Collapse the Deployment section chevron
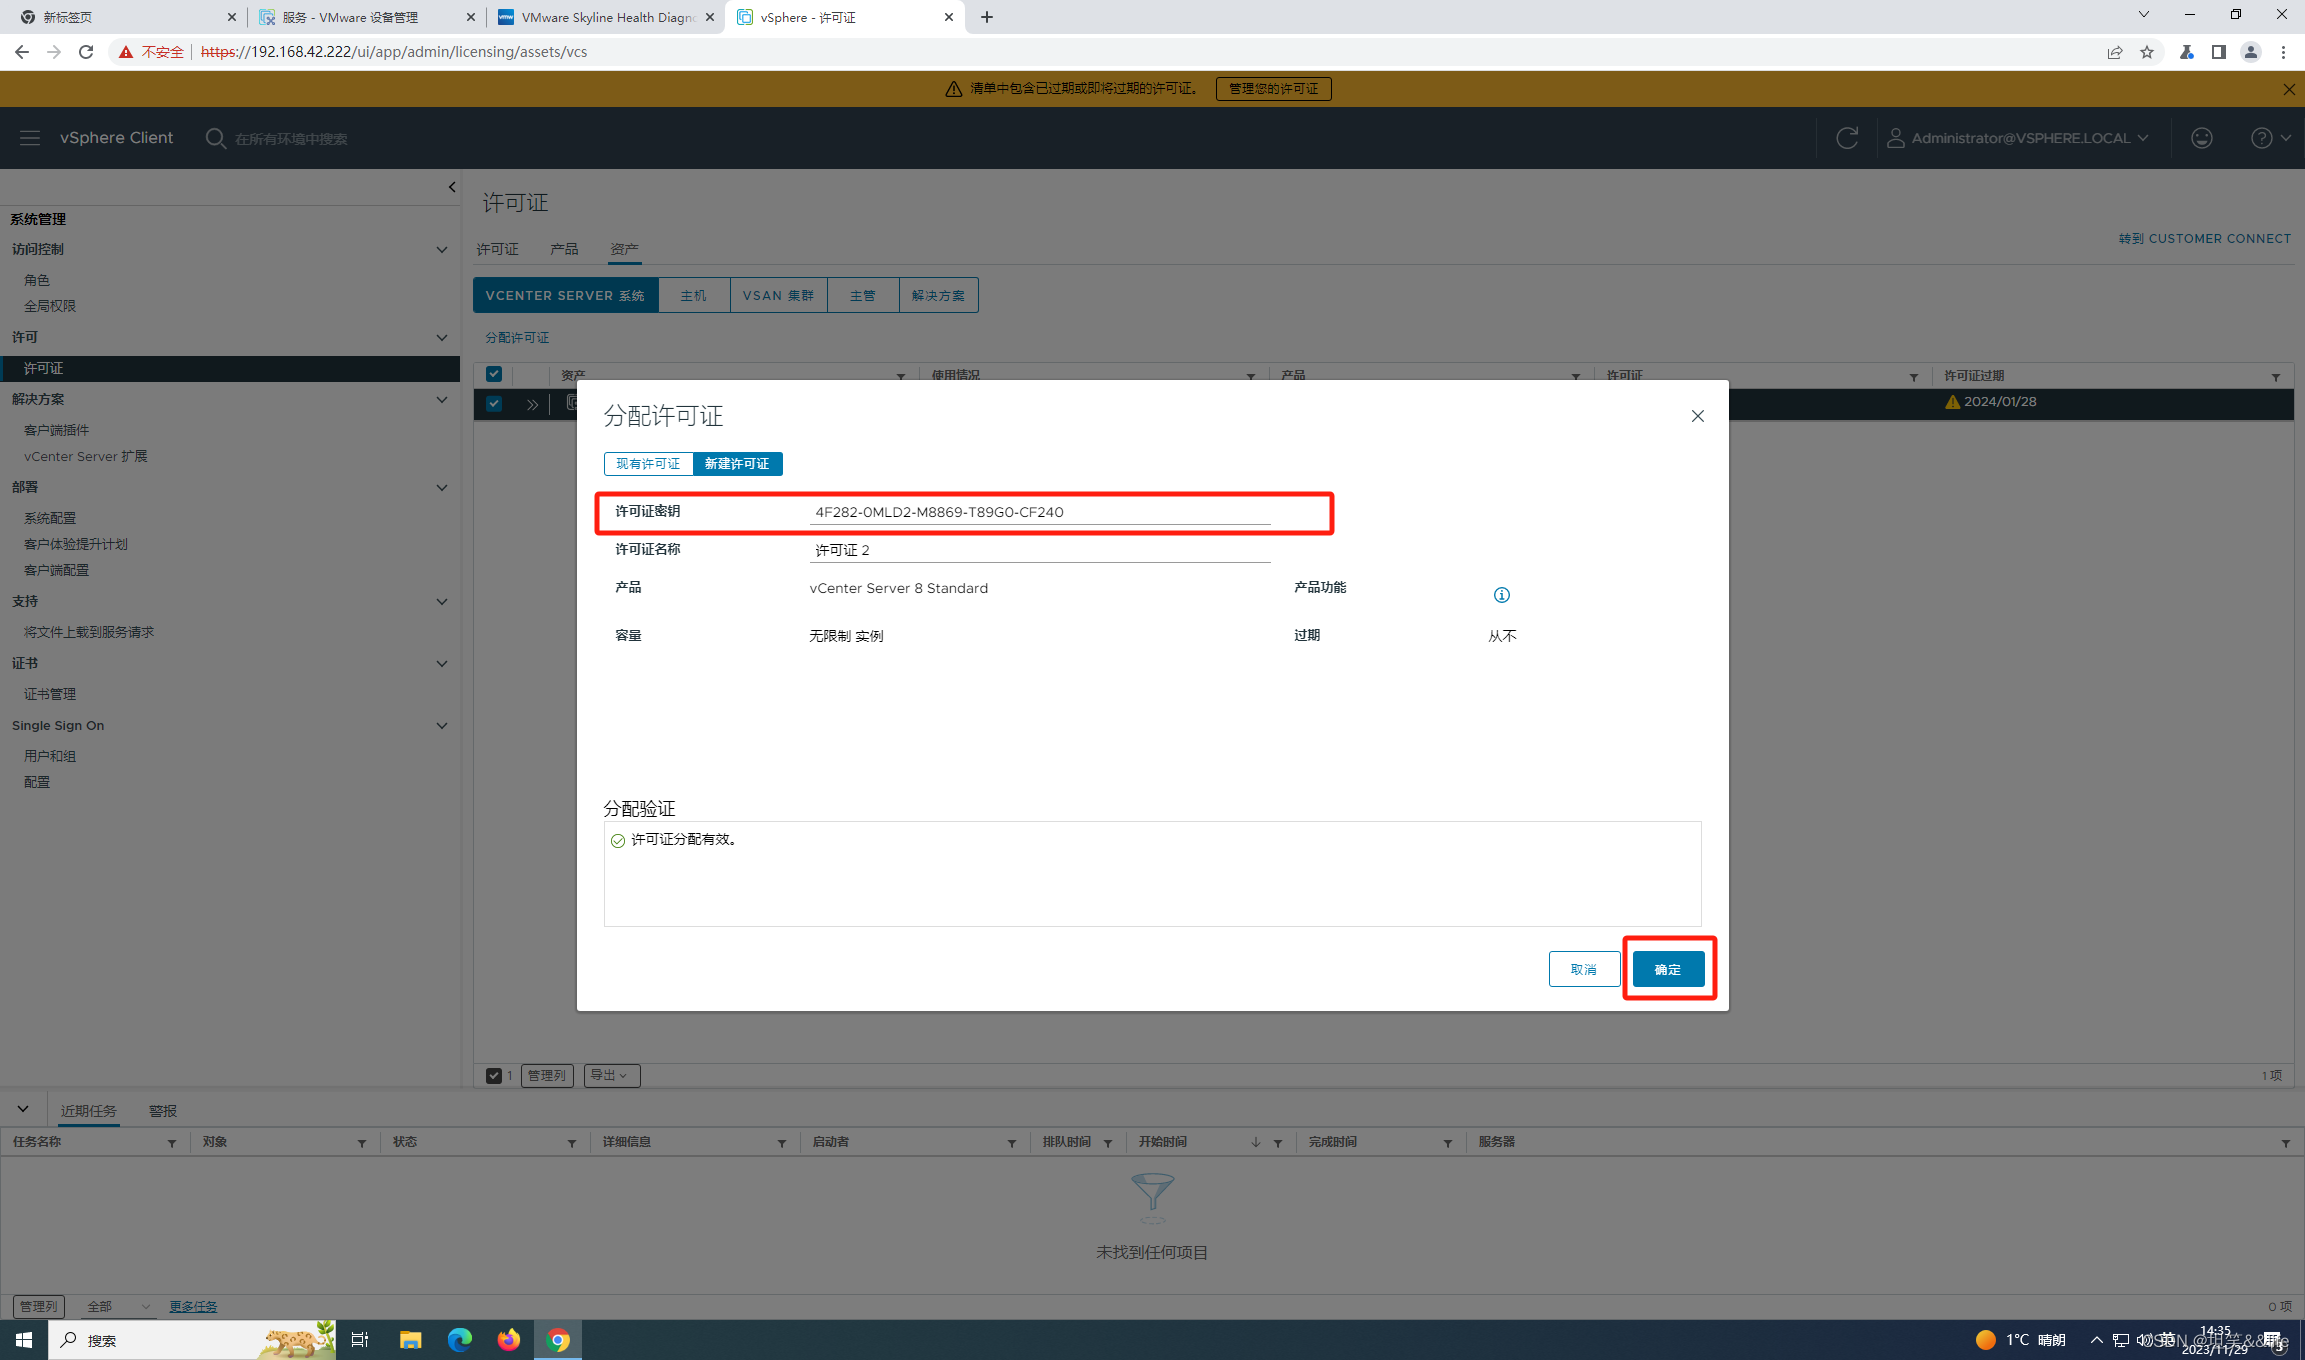The height and width of the screenshot is (1360, 2305). click(441, 487)
